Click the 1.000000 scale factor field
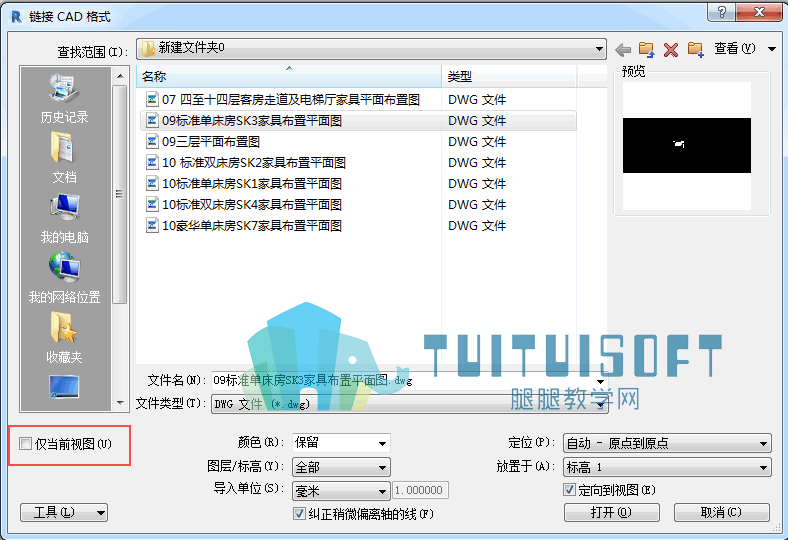The image size is (788, 540). pos(420,490)
